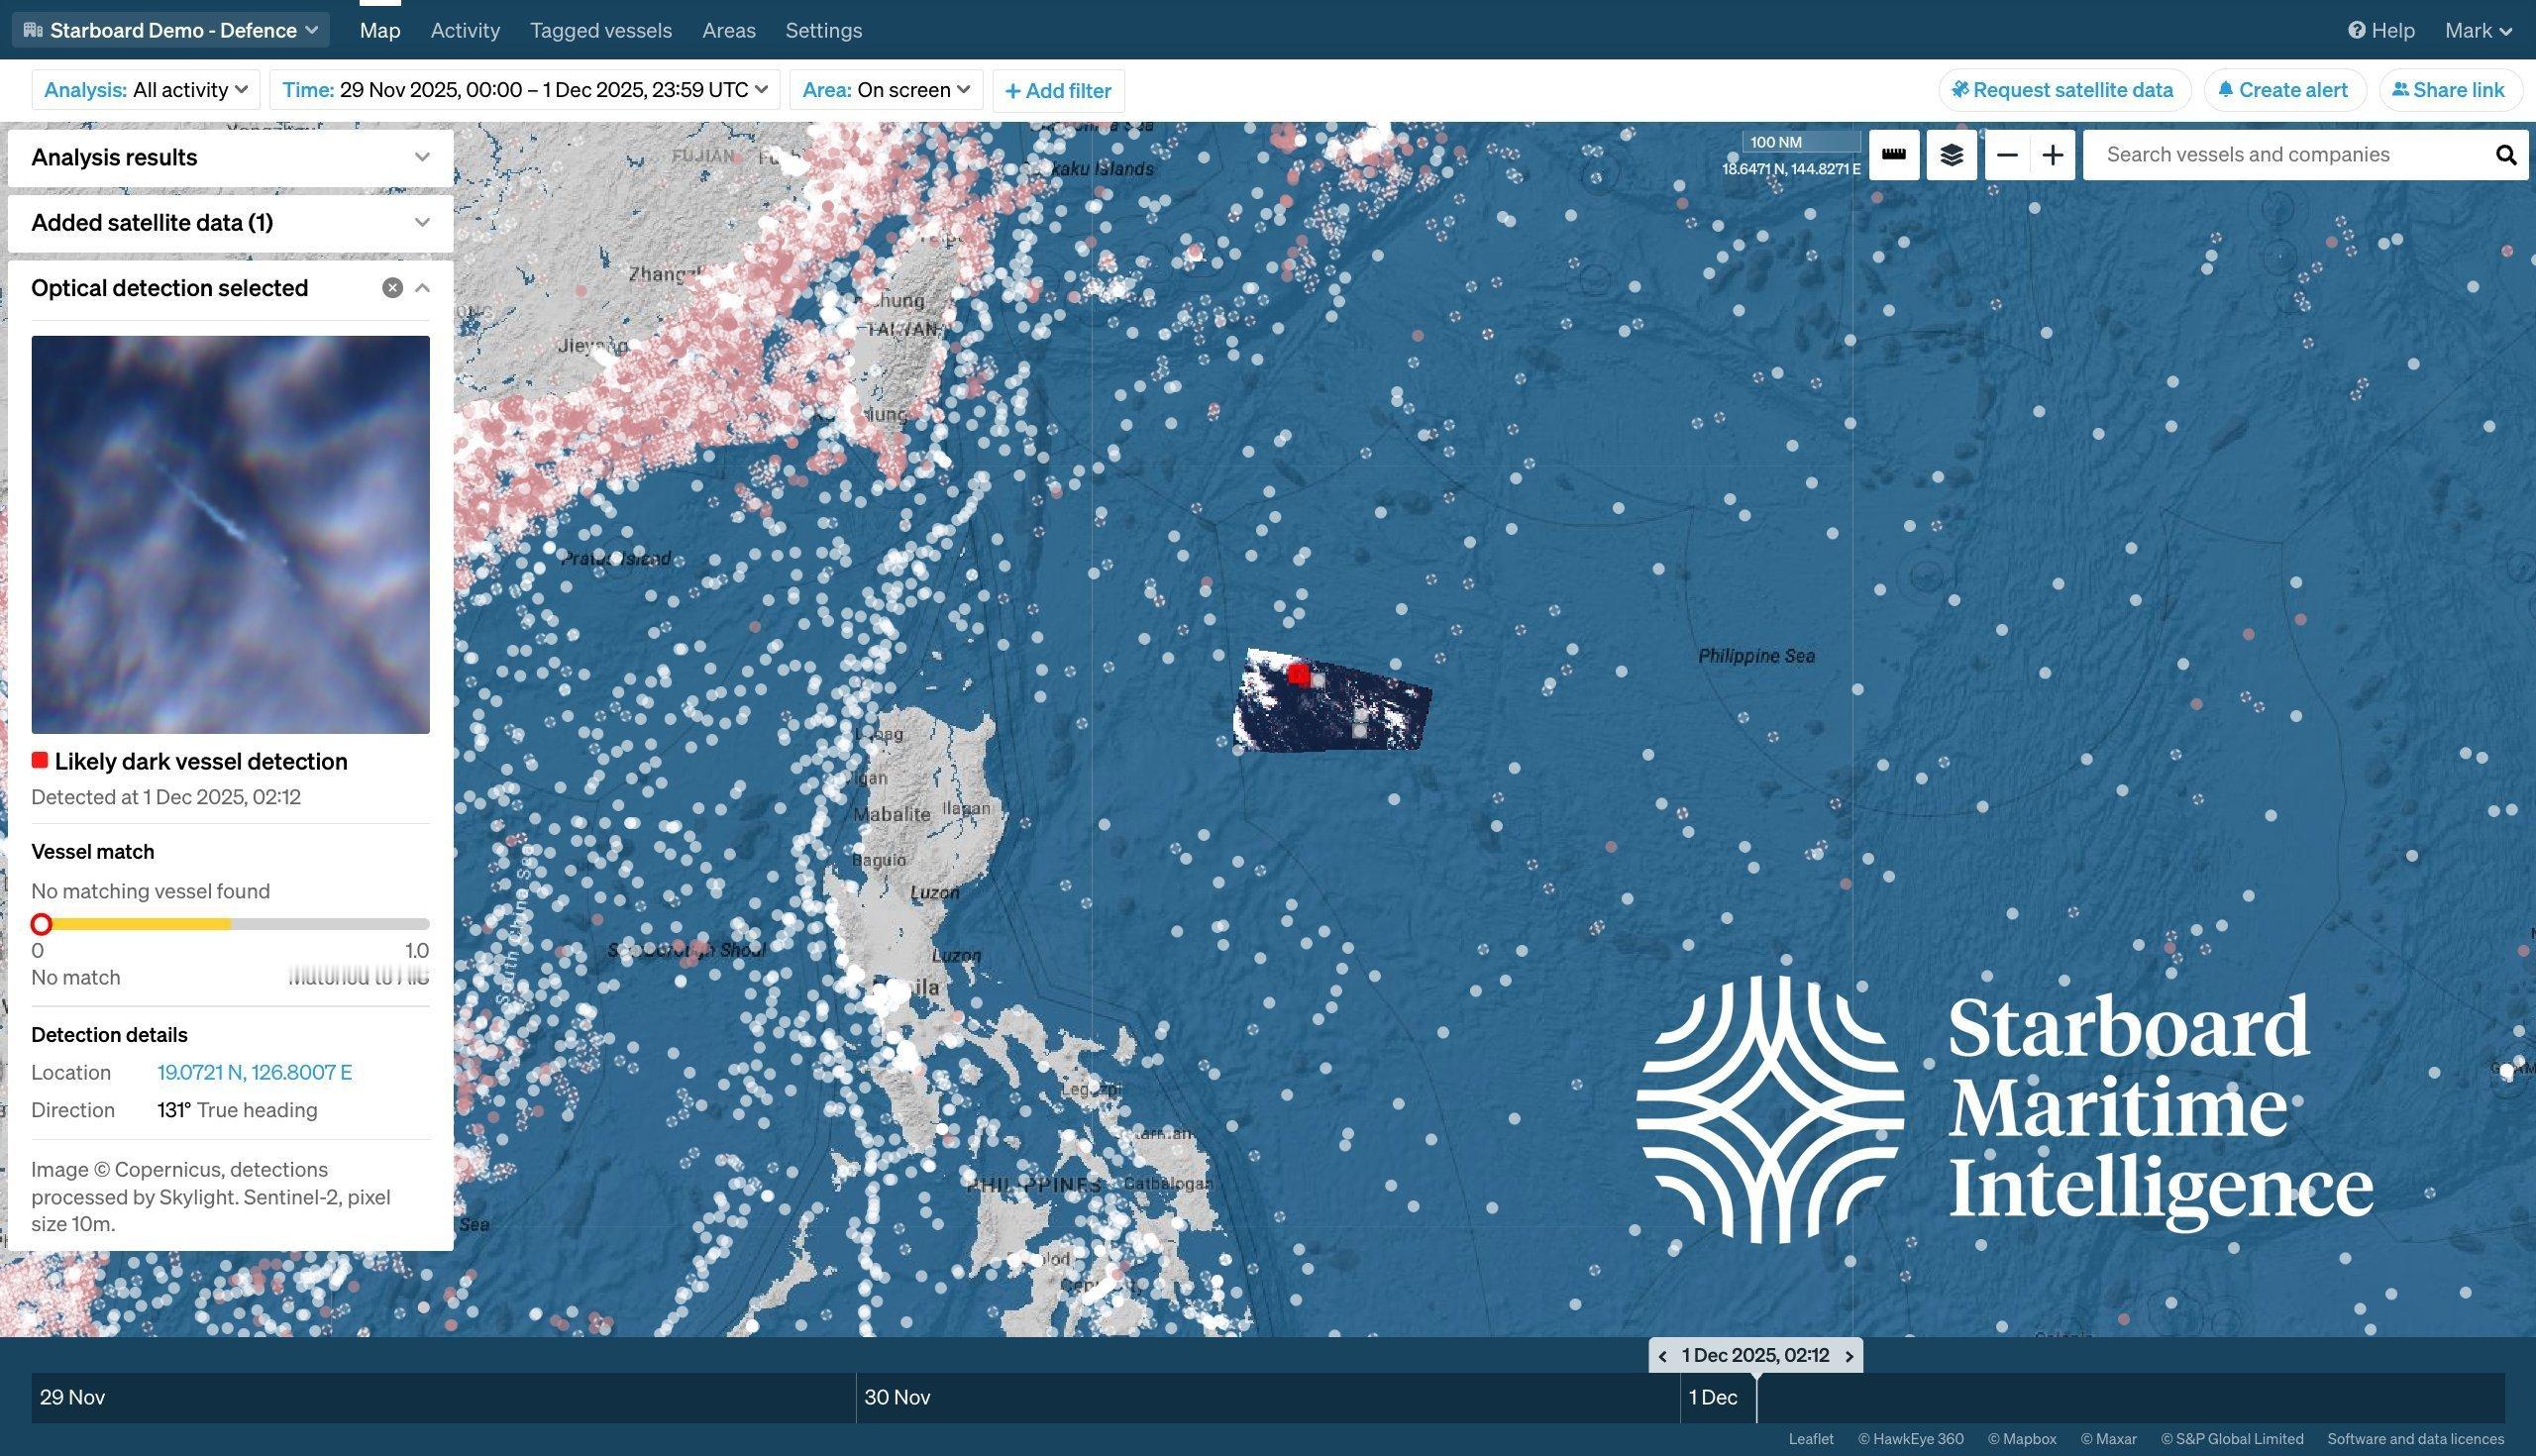Zoom in the map with plus
Viewport: 2536px width, 1456px height.
[2053, 155]
